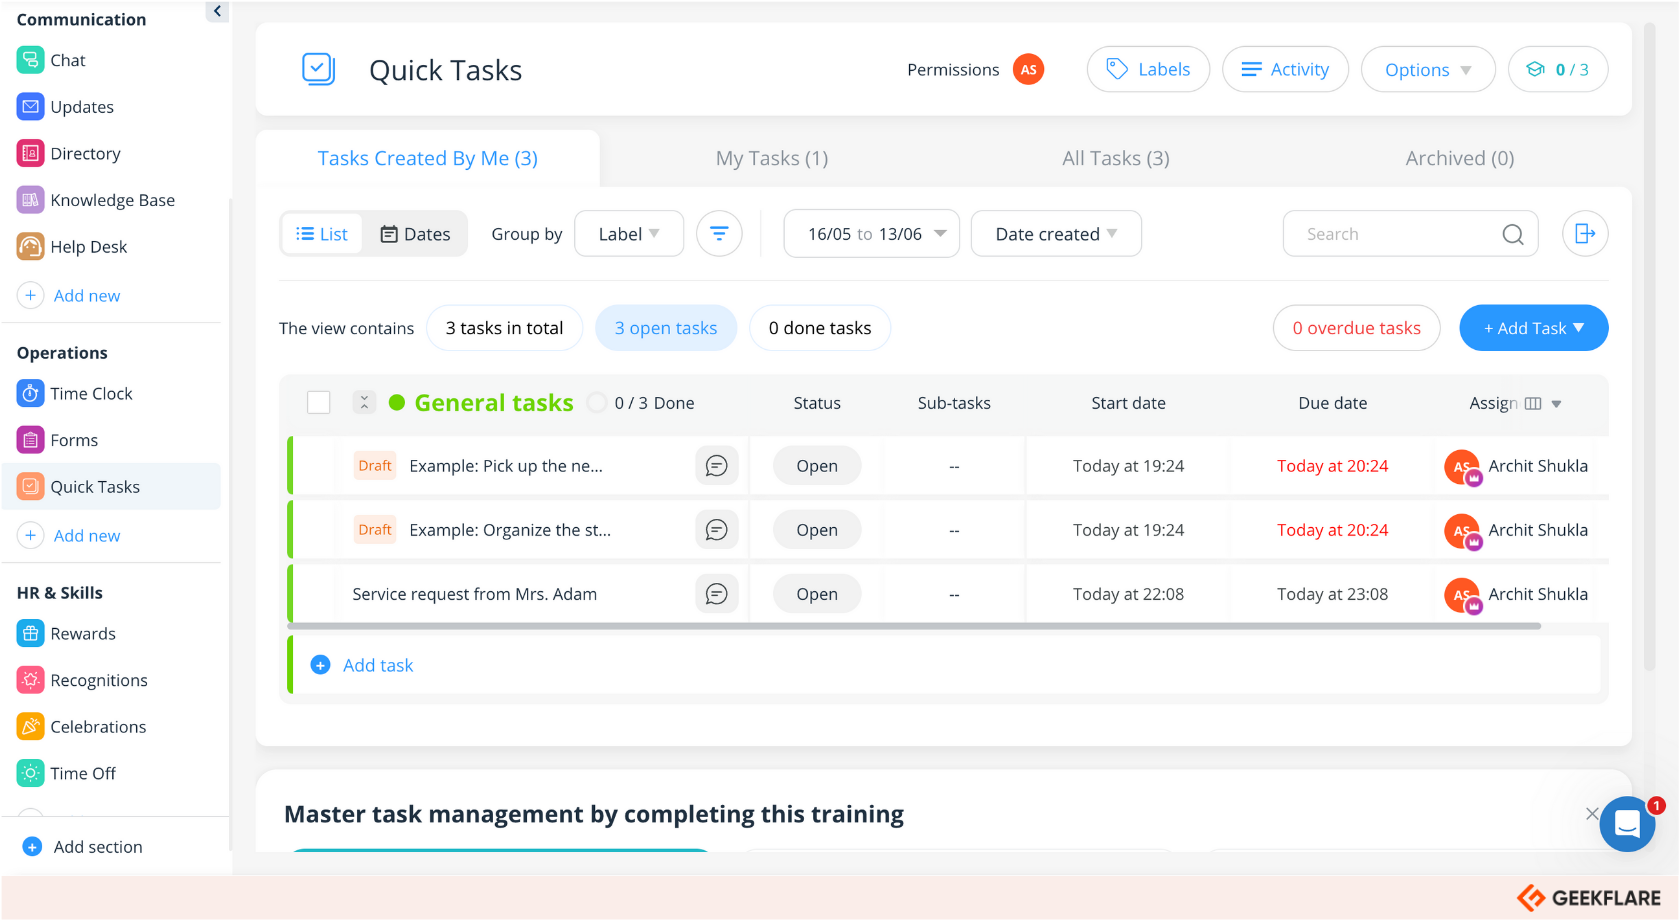Expand the Date created sort dropdown
Screen dimensions: 1680x920
click(1055, 233)
